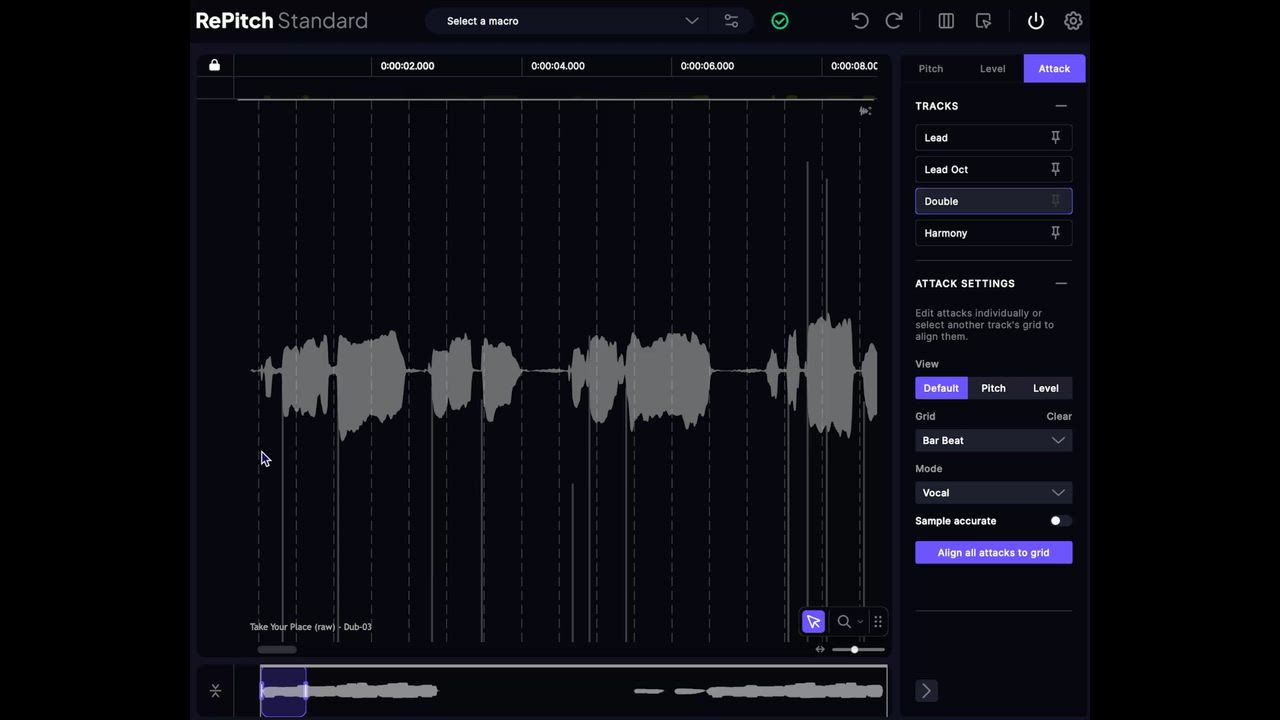
Task: Select the magnifier zoom tool
Action: tap(844, 622)
